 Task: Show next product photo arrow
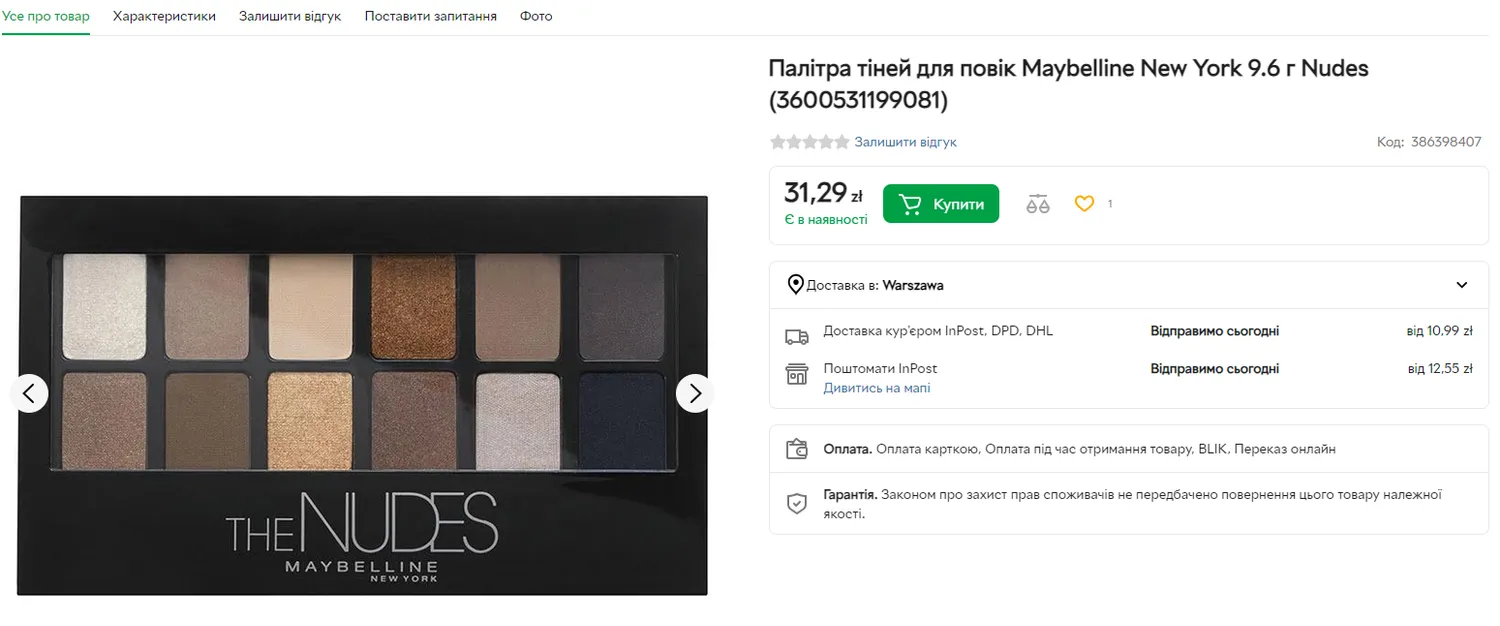(x=694, y=393)
